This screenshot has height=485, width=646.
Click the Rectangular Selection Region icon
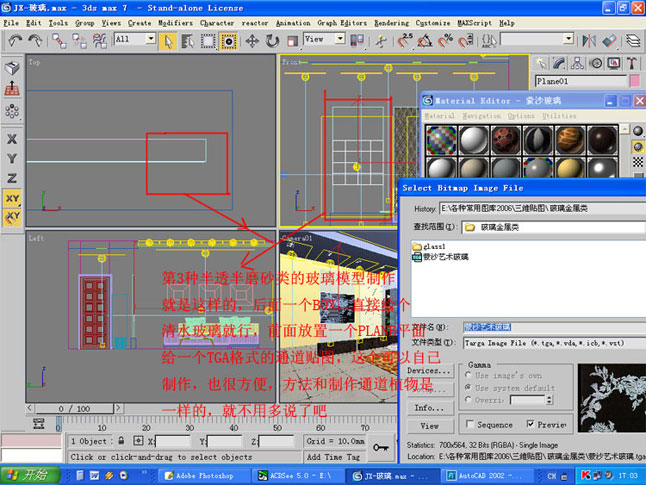click(208, 41)
